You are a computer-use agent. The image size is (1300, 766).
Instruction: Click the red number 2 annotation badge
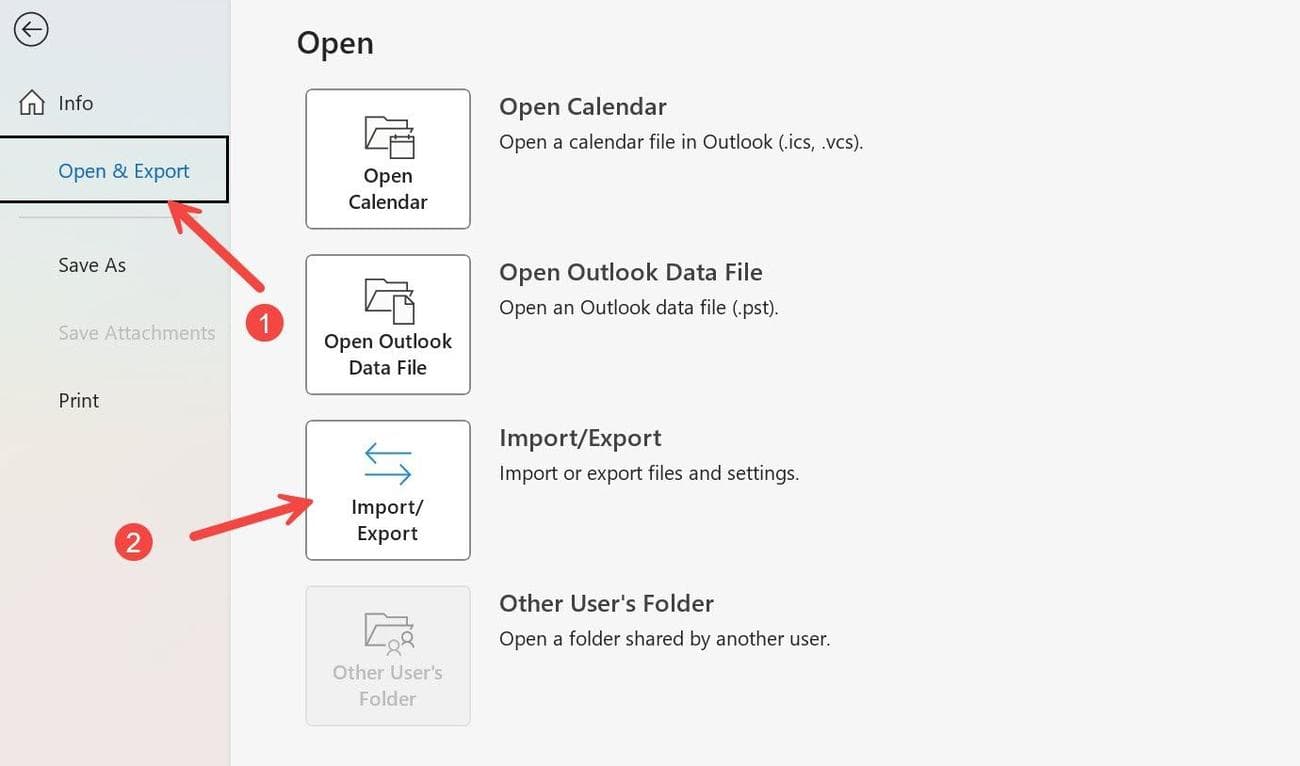133,542
